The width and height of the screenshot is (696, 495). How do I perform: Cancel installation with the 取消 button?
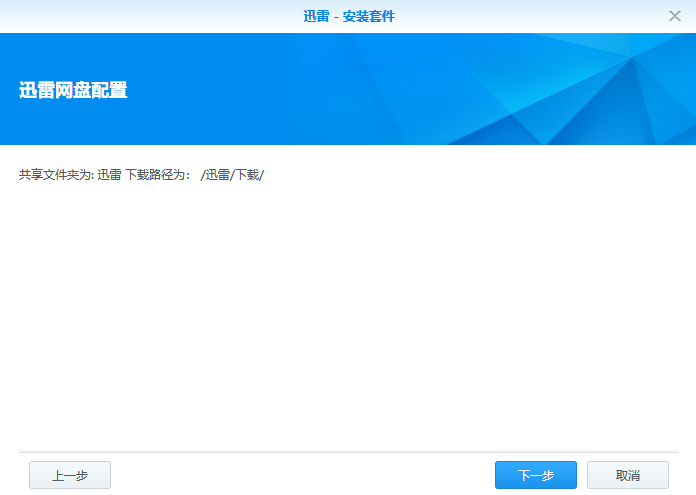[627, 475]
